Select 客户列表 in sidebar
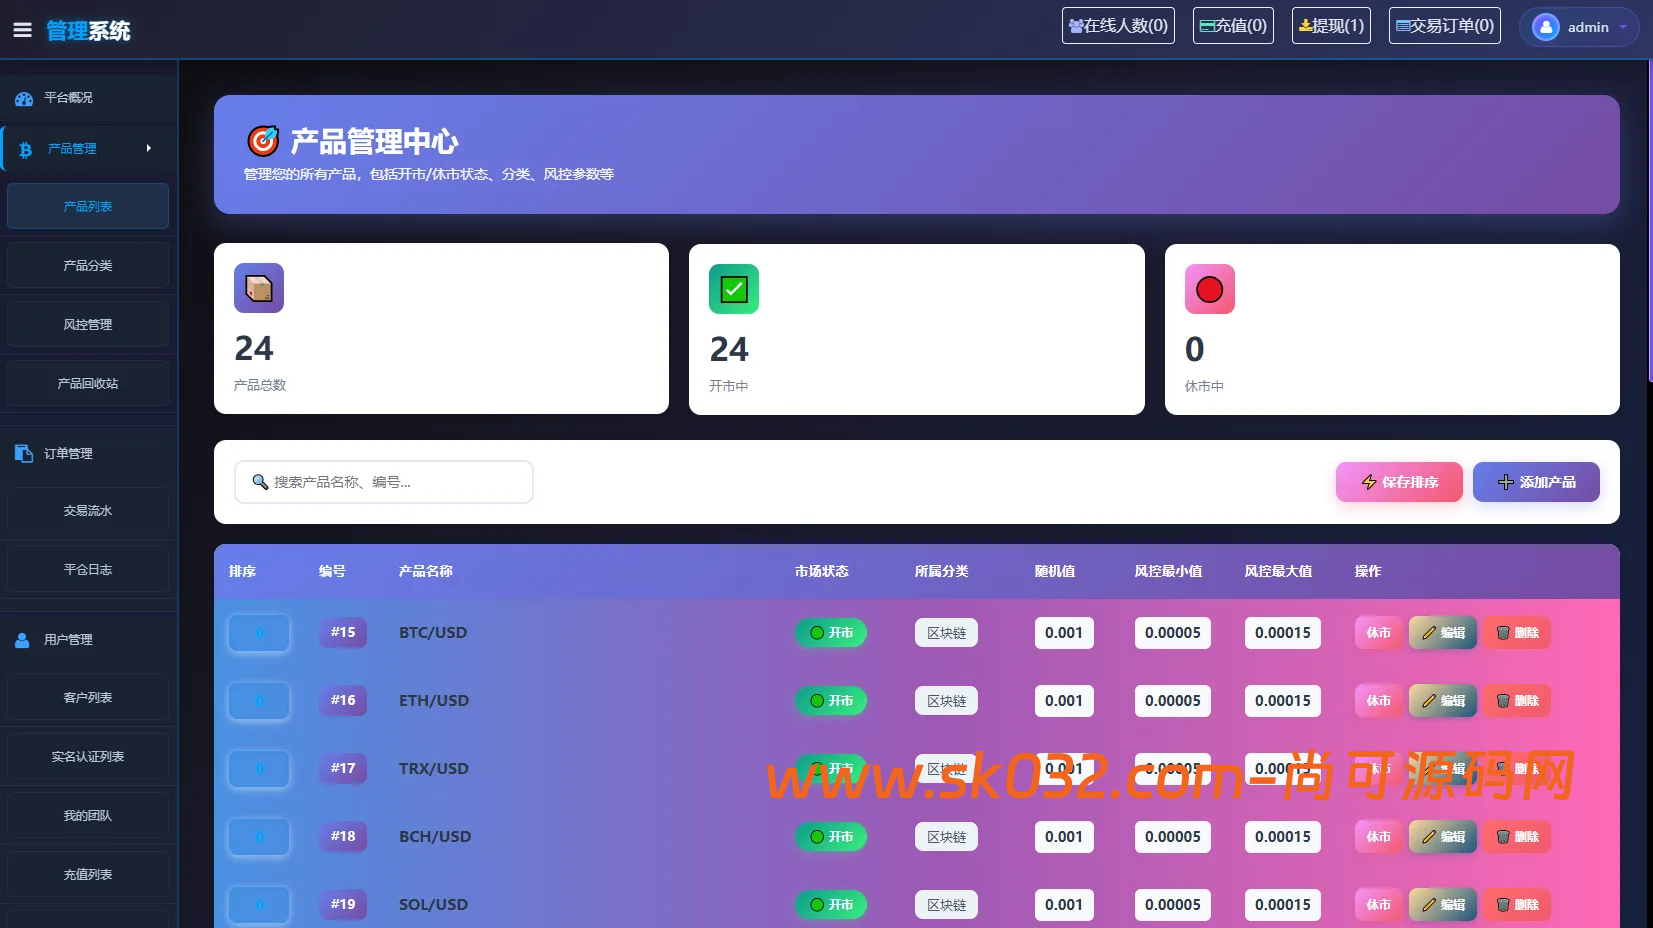This screenshot has height=928, width=1653. click(x=88, y=697)
